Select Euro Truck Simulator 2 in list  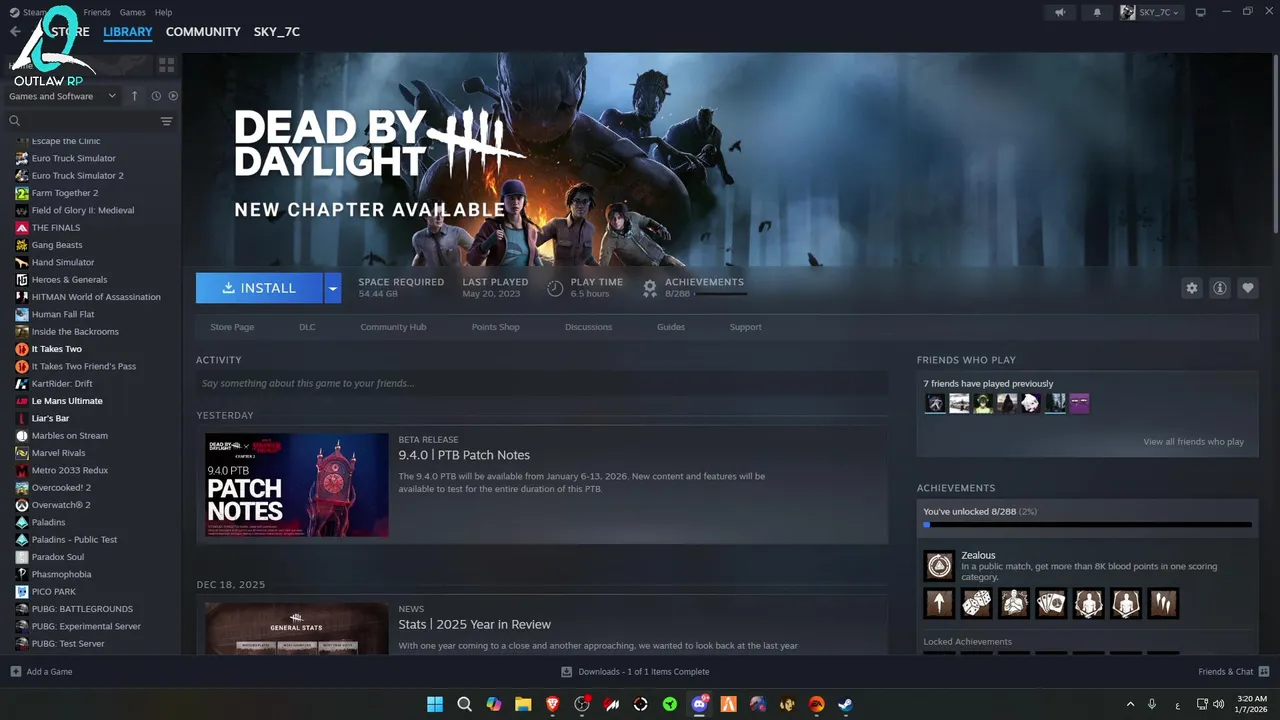(78, 176)
